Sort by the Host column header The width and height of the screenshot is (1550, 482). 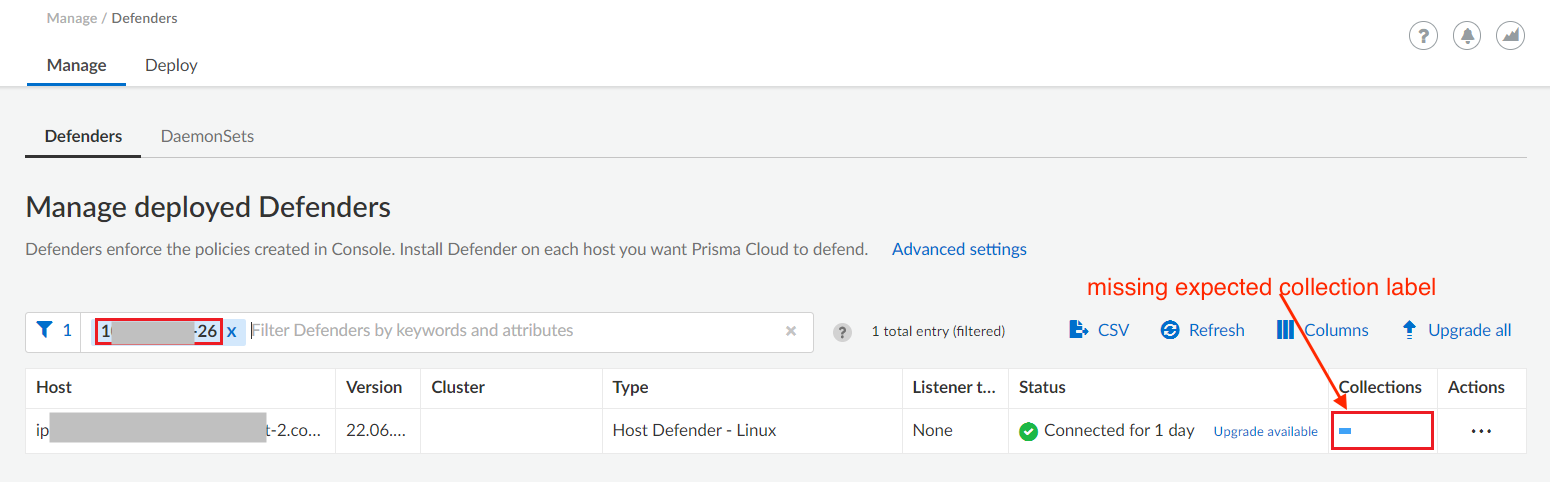point(54,387)
